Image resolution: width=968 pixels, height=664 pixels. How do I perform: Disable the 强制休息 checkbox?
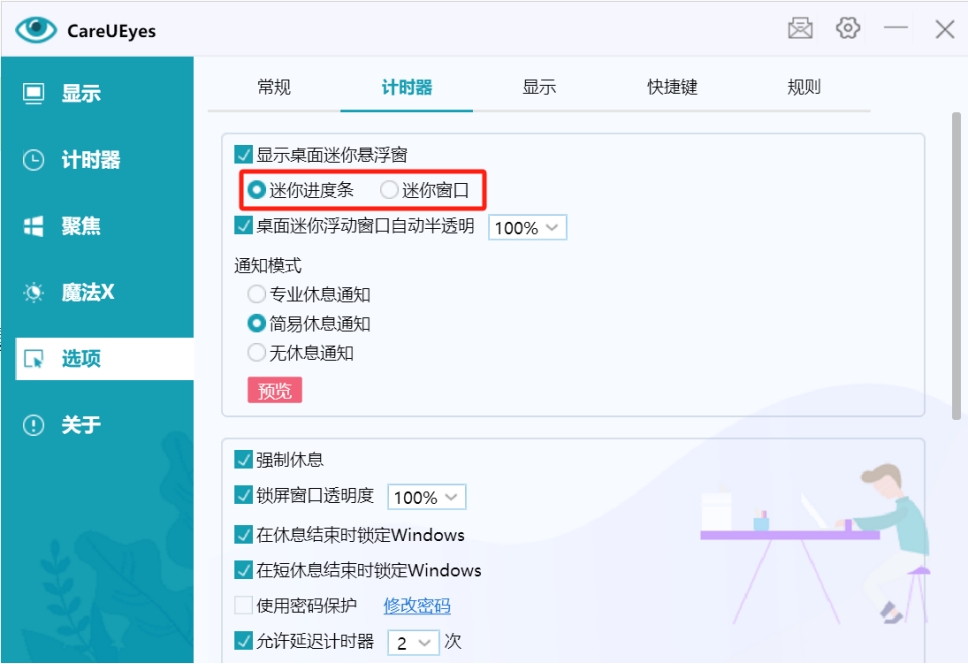click(243, 460)
